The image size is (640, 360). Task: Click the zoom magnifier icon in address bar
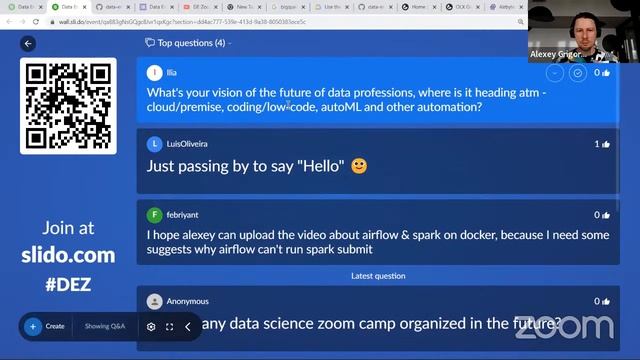point(520,22)
